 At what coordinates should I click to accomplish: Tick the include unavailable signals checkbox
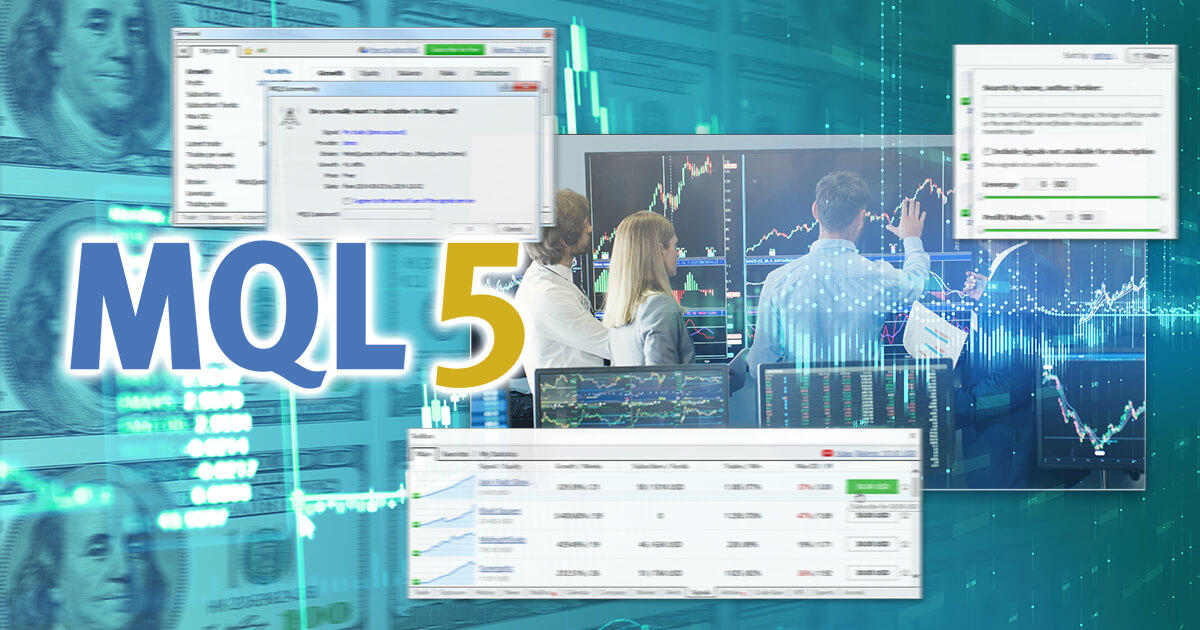[988, 151]
